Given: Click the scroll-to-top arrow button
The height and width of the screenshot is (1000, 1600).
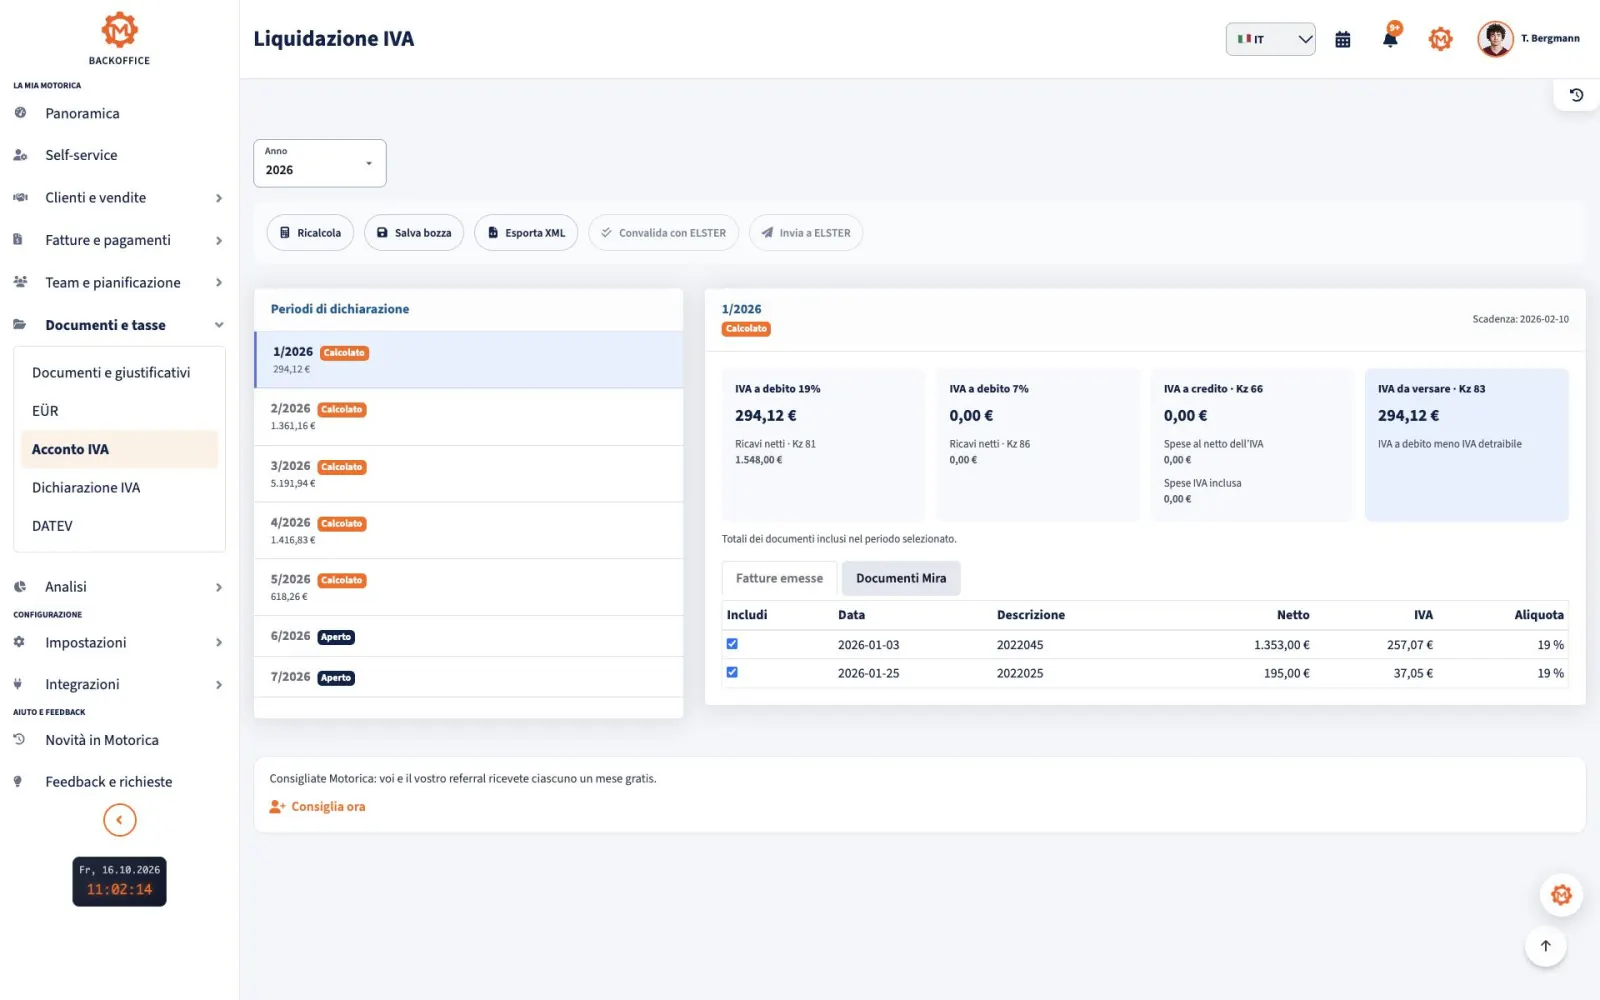Looking at the screenshot, I should [x=1545, y=946].
